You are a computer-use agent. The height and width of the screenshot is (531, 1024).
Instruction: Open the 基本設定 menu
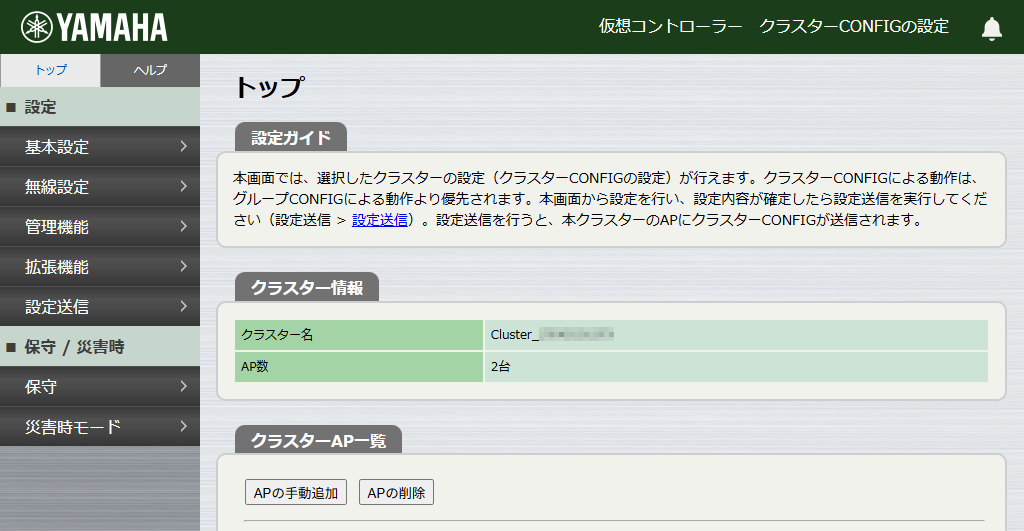coord(100,146)
